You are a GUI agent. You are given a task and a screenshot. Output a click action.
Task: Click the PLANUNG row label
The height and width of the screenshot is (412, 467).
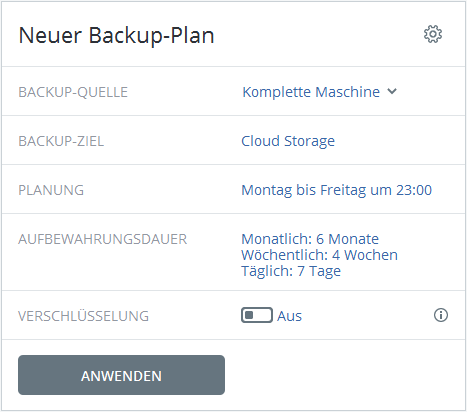pyautogui.click(x=51, y=190)
